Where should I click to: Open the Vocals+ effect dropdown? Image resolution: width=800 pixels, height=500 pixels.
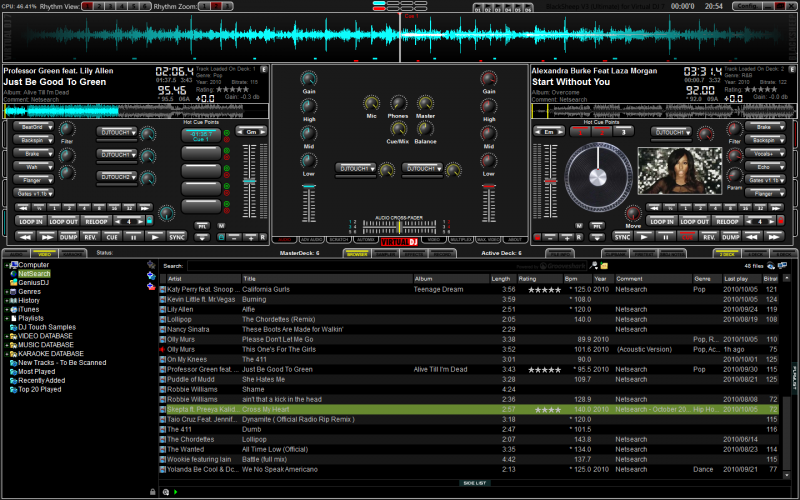765,153
